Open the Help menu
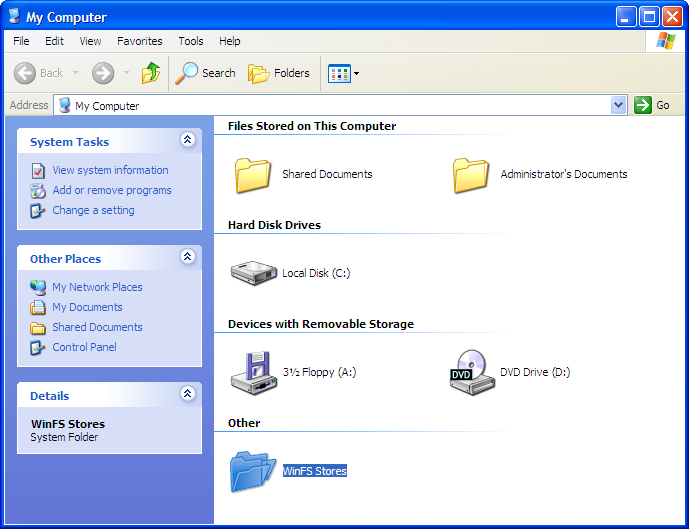The image size is (689, 529). [230, 41]
